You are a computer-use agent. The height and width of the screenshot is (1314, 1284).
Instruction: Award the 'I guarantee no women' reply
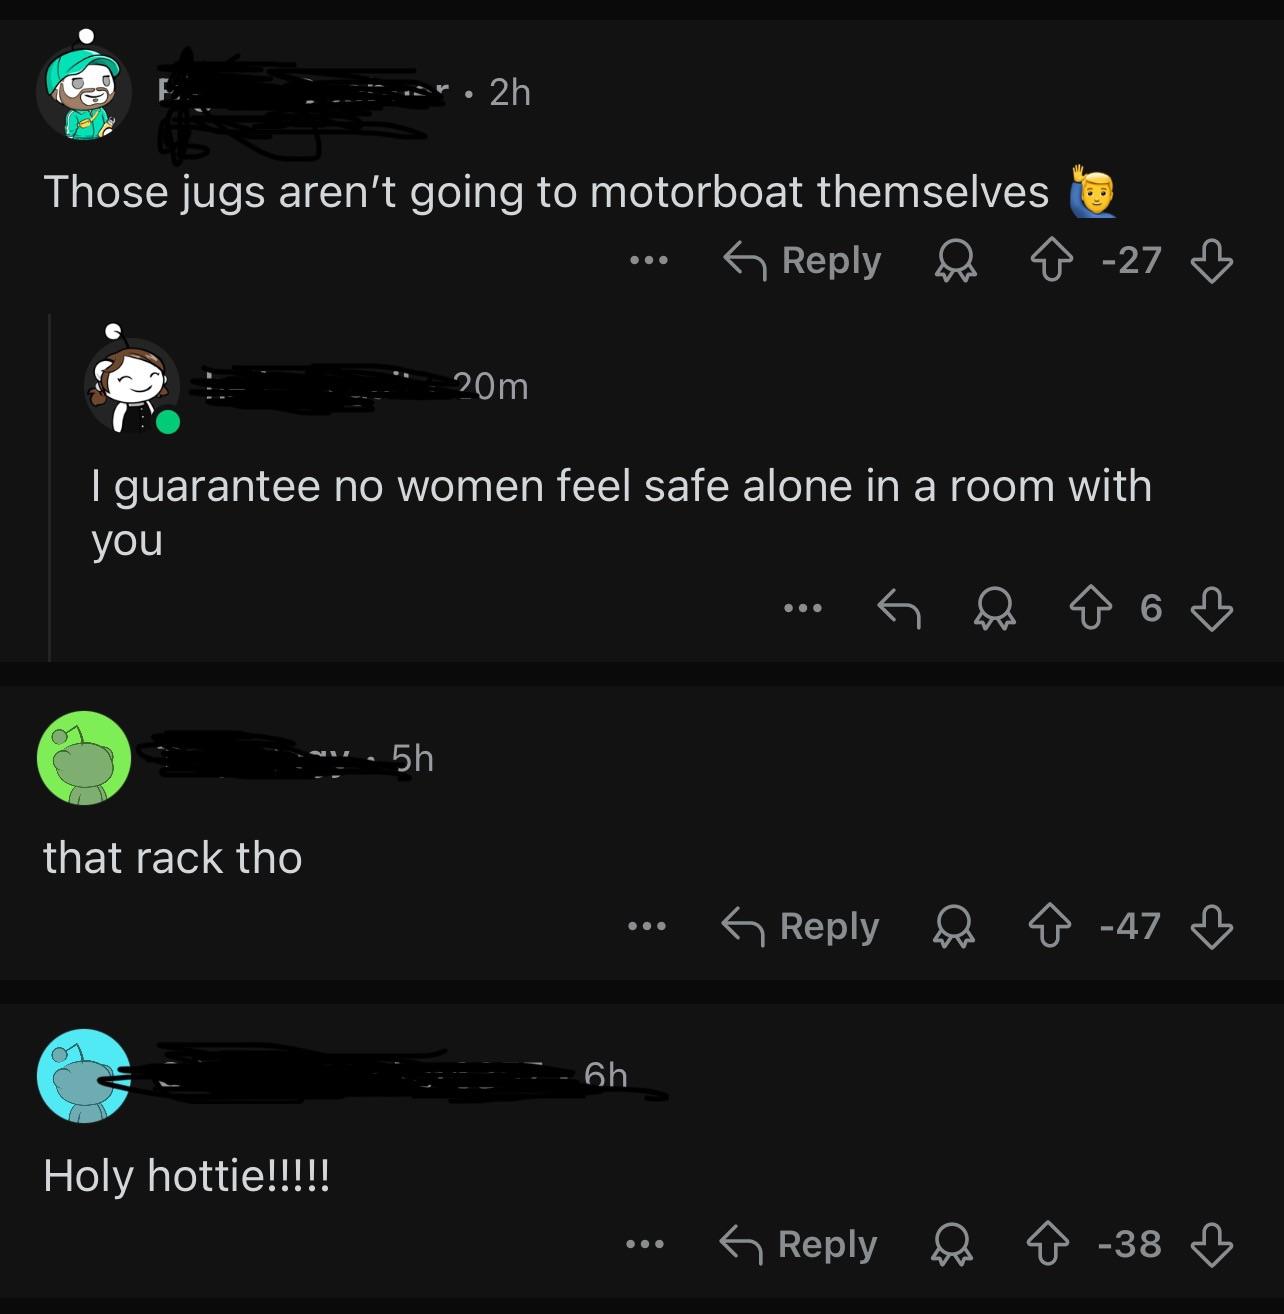pyautogui.click(x=994, y=607)
